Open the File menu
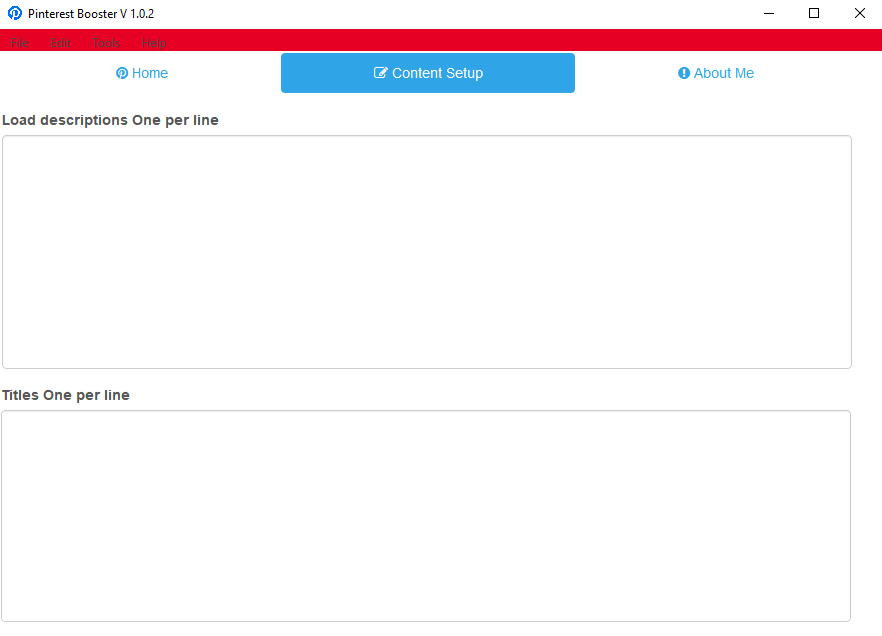 [19, 43]
